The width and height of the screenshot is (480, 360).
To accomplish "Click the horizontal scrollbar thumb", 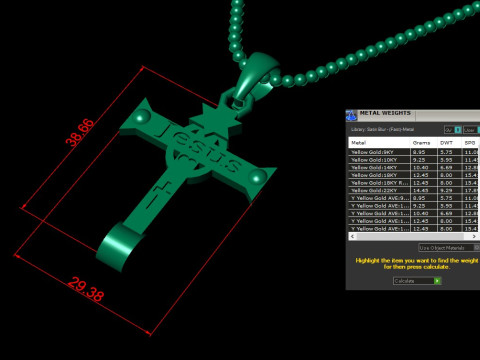I will 410,236.
